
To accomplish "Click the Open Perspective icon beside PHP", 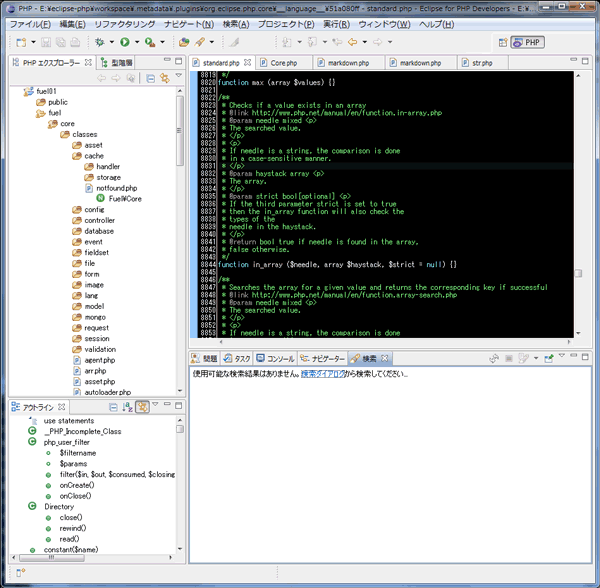I will [x=503, y=42].
